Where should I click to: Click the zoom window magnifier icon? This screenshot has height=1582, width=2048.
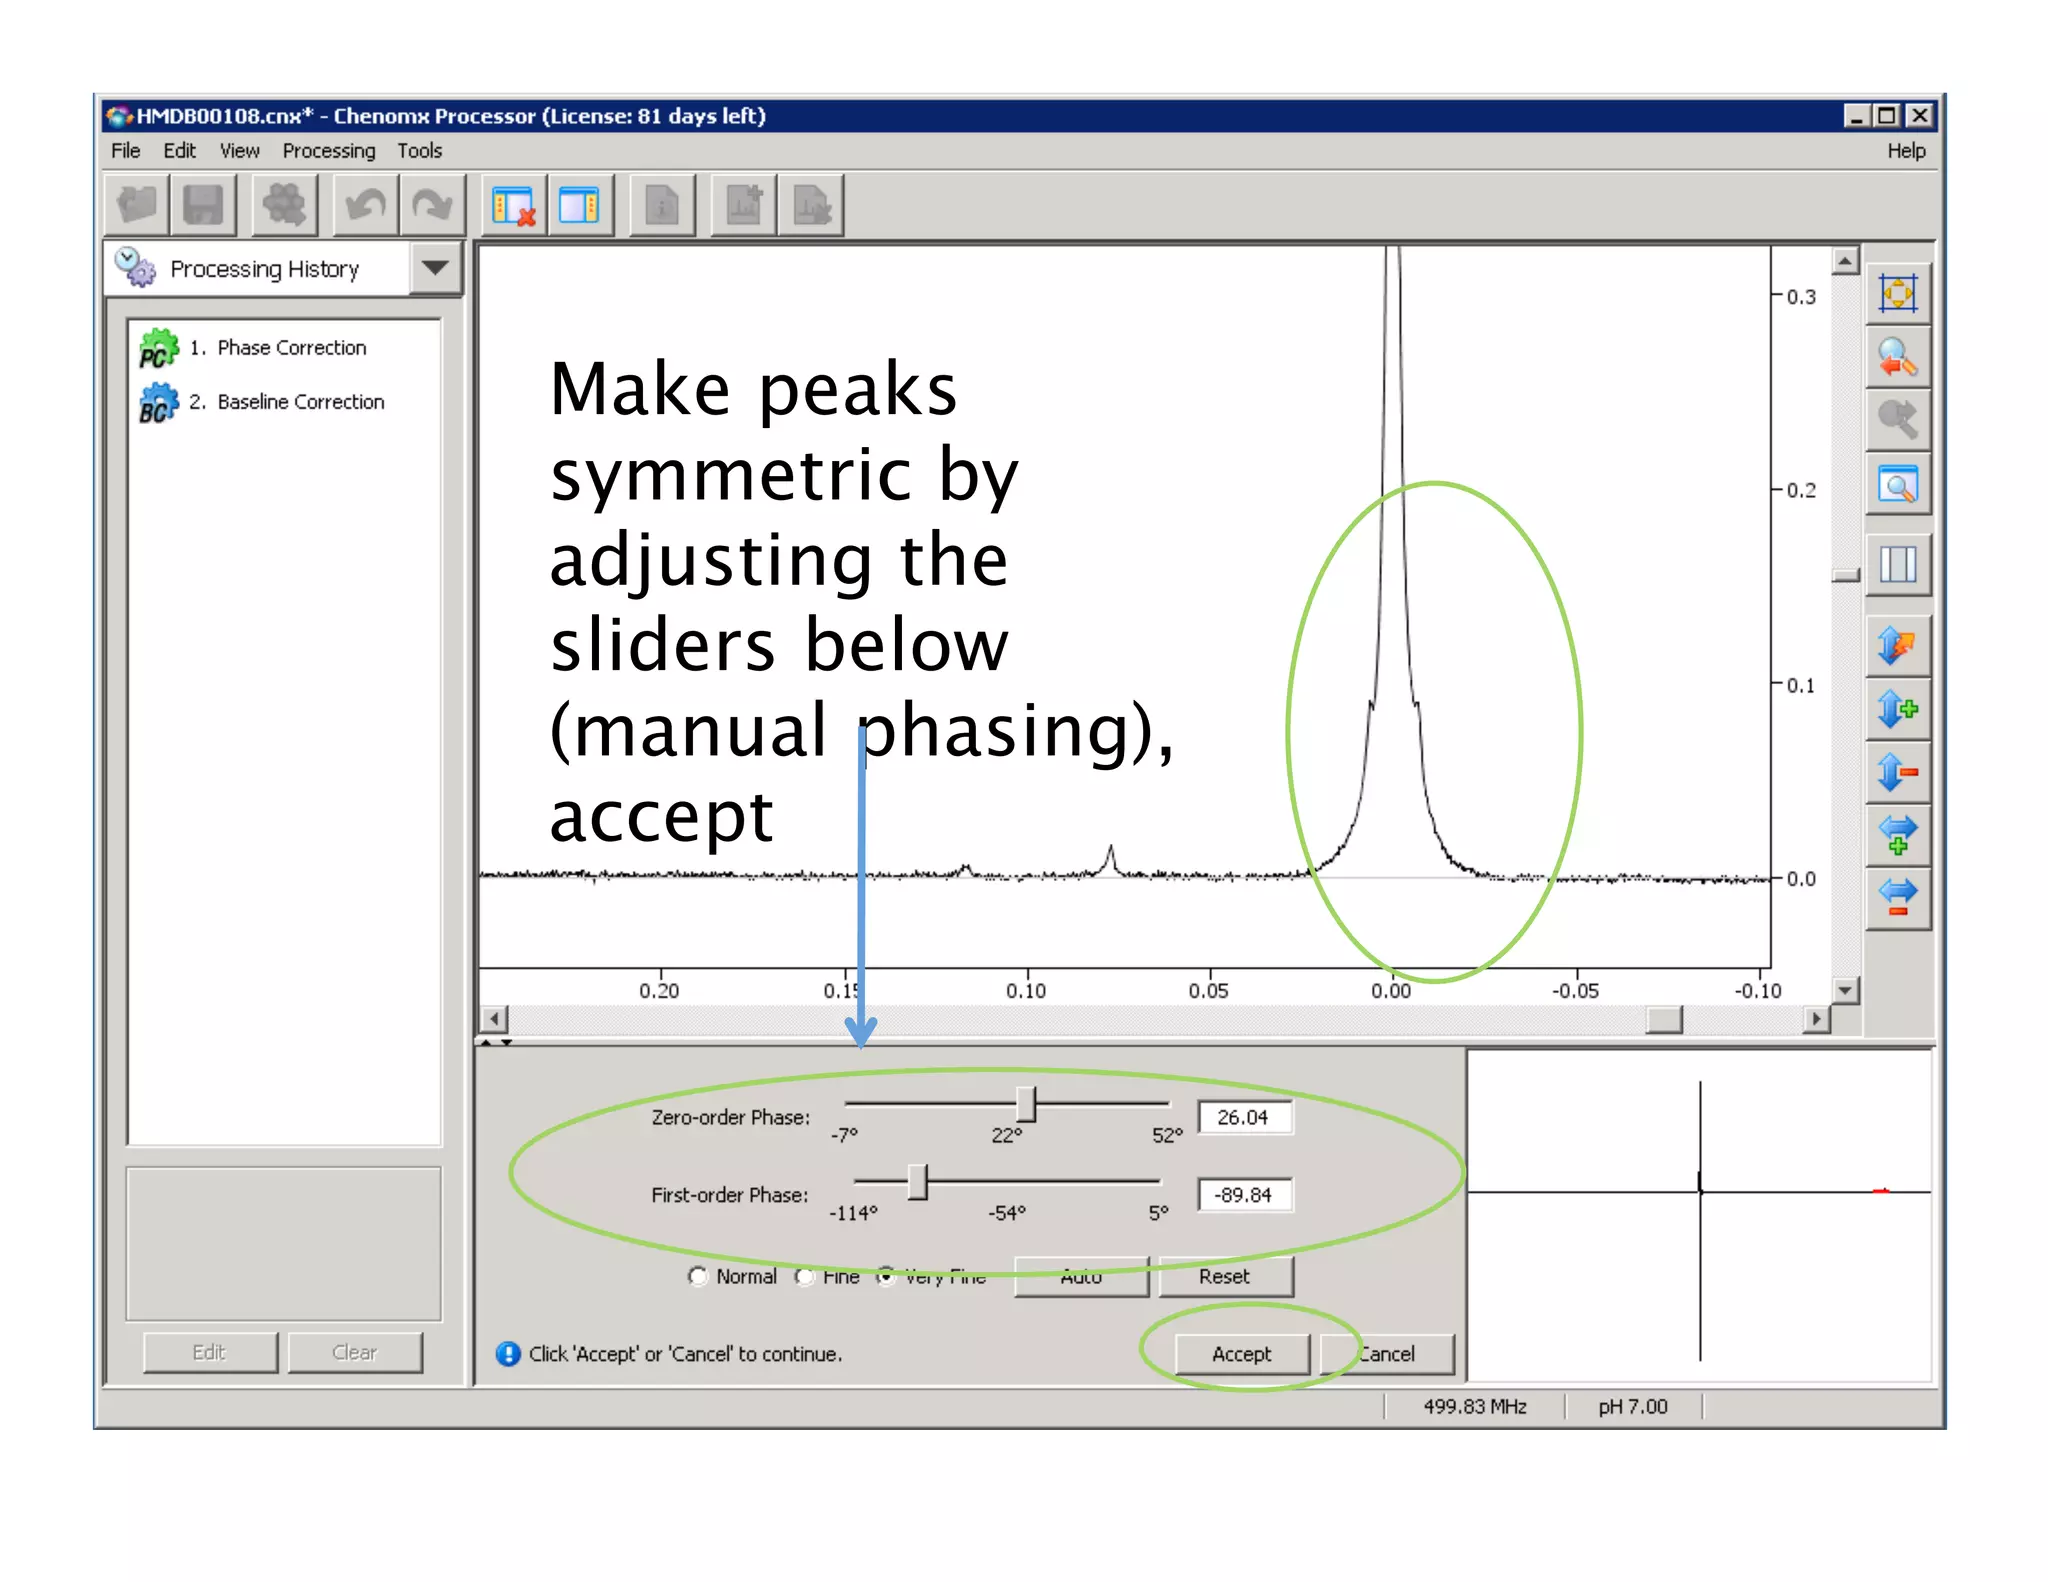(x=1897, y=486)
